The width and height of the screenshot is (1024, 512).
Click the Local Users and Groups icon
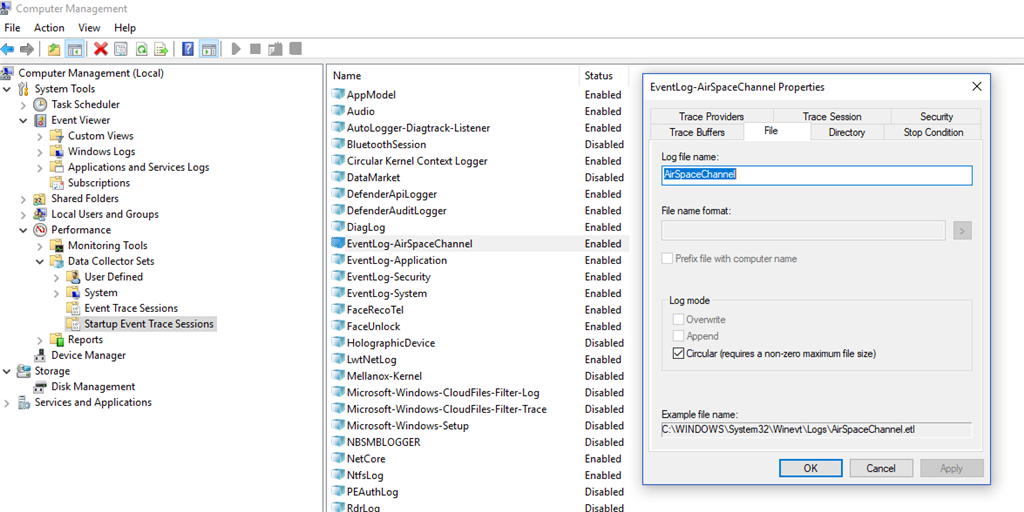pyautogui.click(x=40, y=214)
